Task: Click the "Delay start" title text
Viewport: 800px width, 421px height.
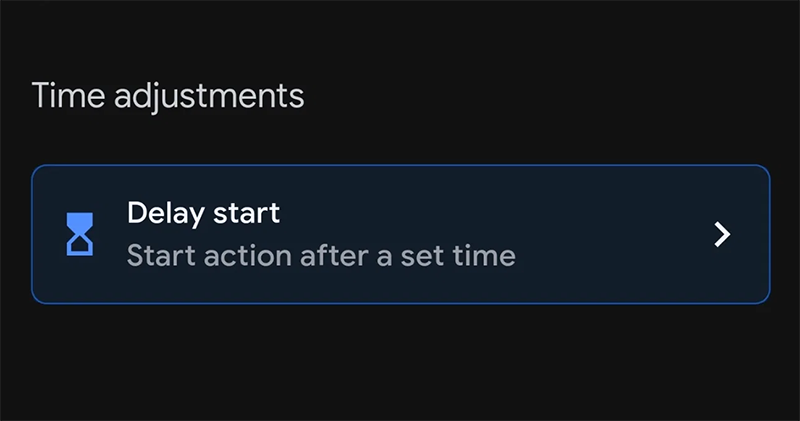Action: [x=203, y=213]
